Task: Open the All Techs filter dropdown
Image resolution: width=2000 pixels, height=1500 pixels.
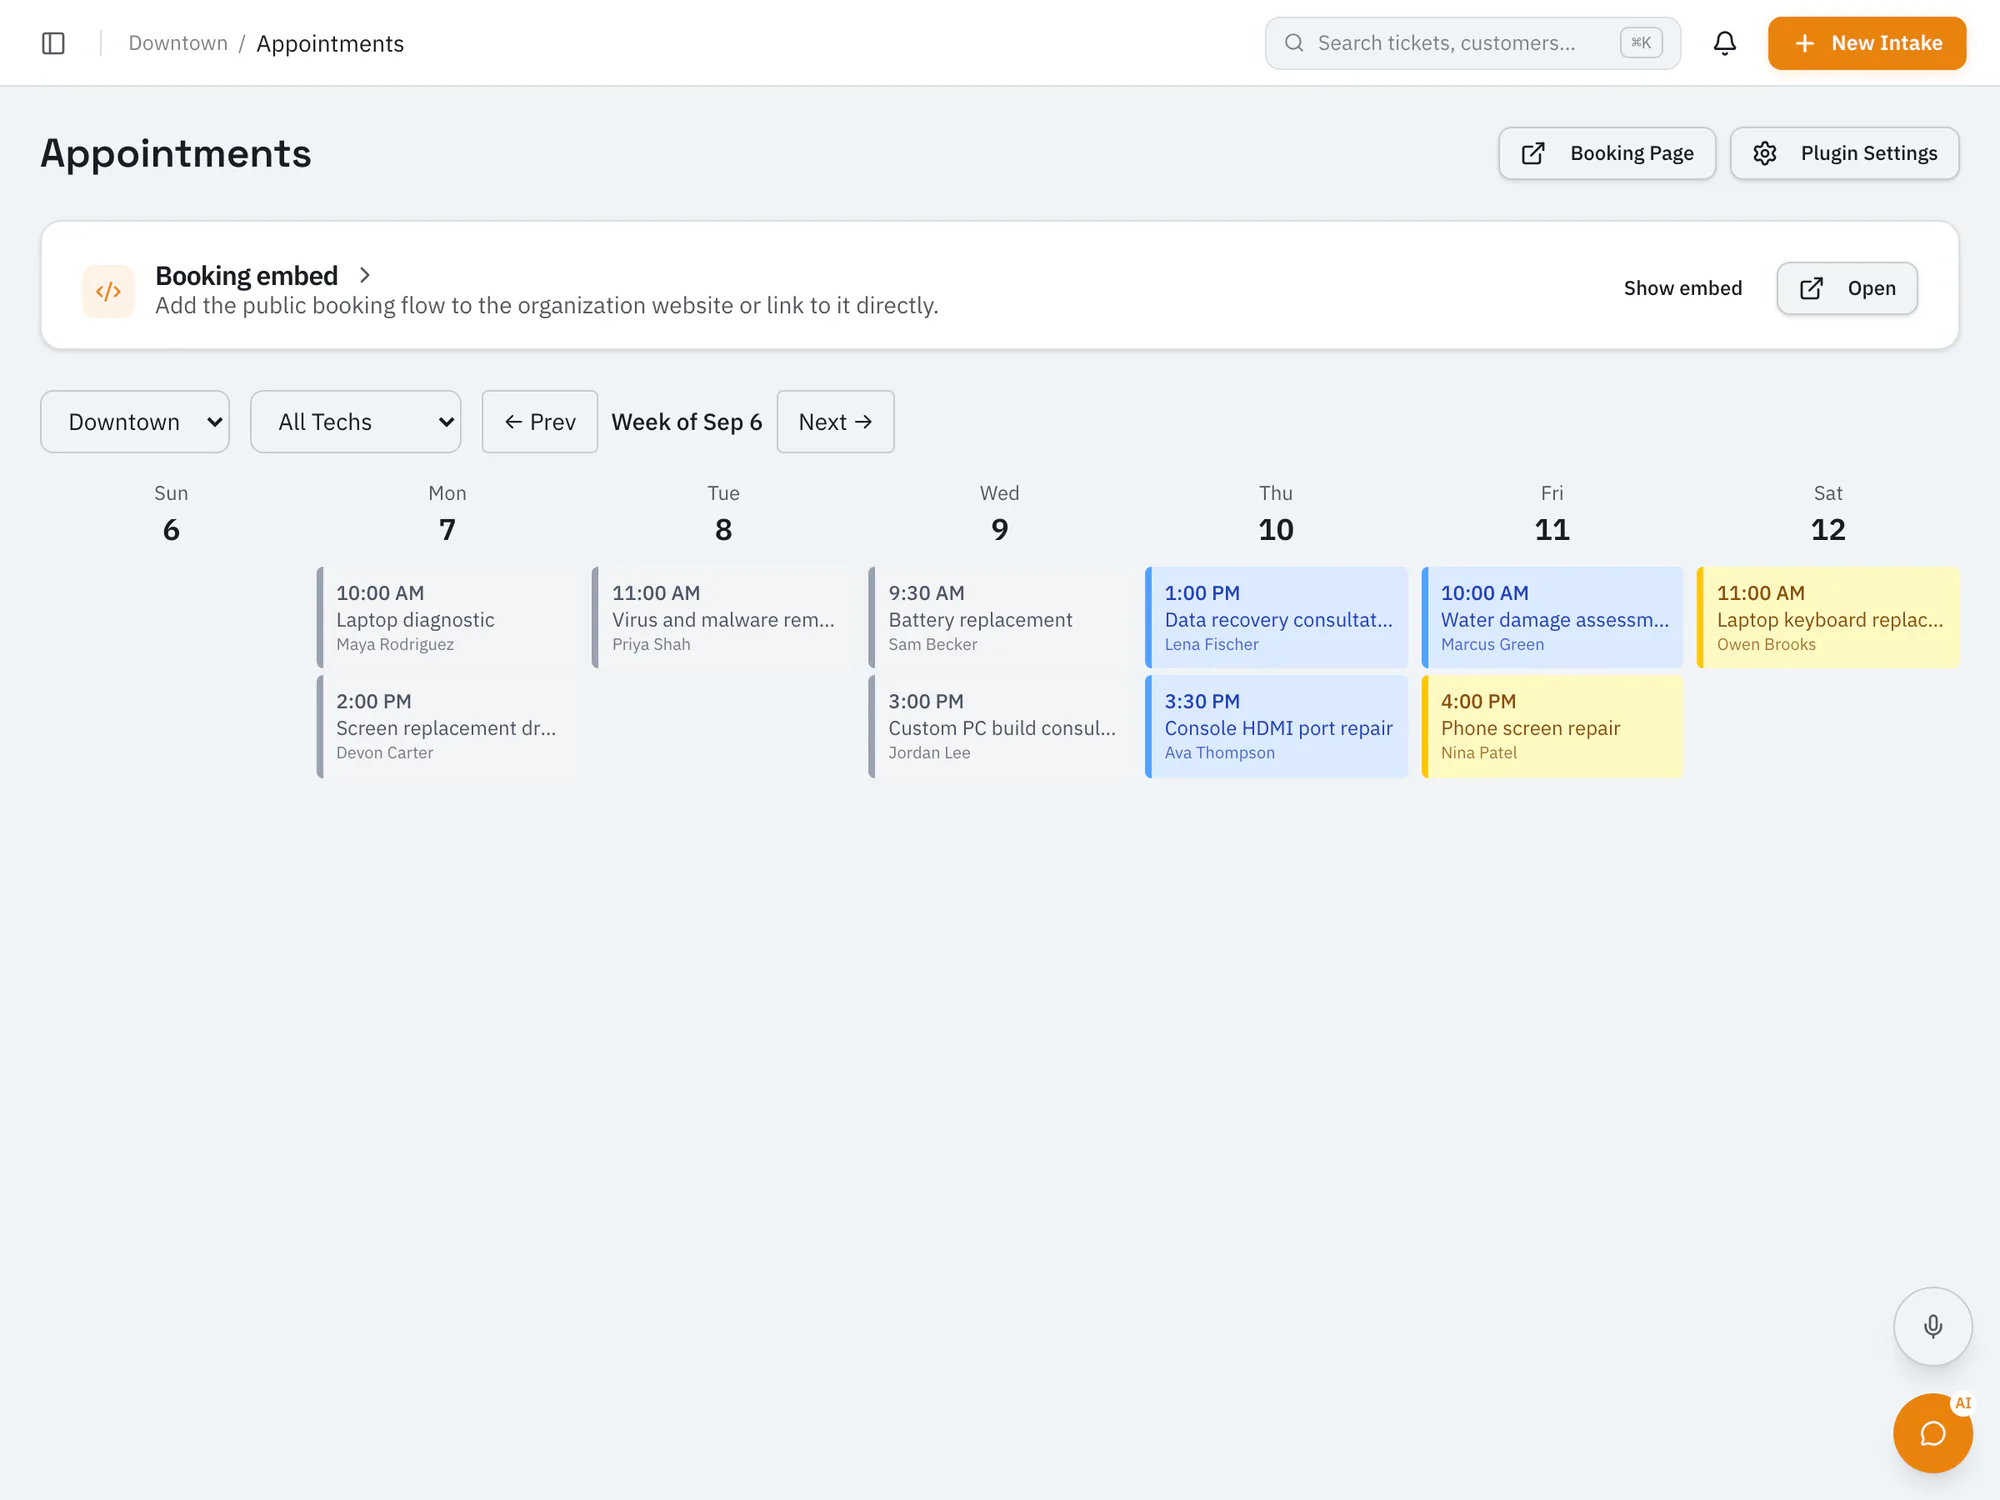Action: point(355,422)
